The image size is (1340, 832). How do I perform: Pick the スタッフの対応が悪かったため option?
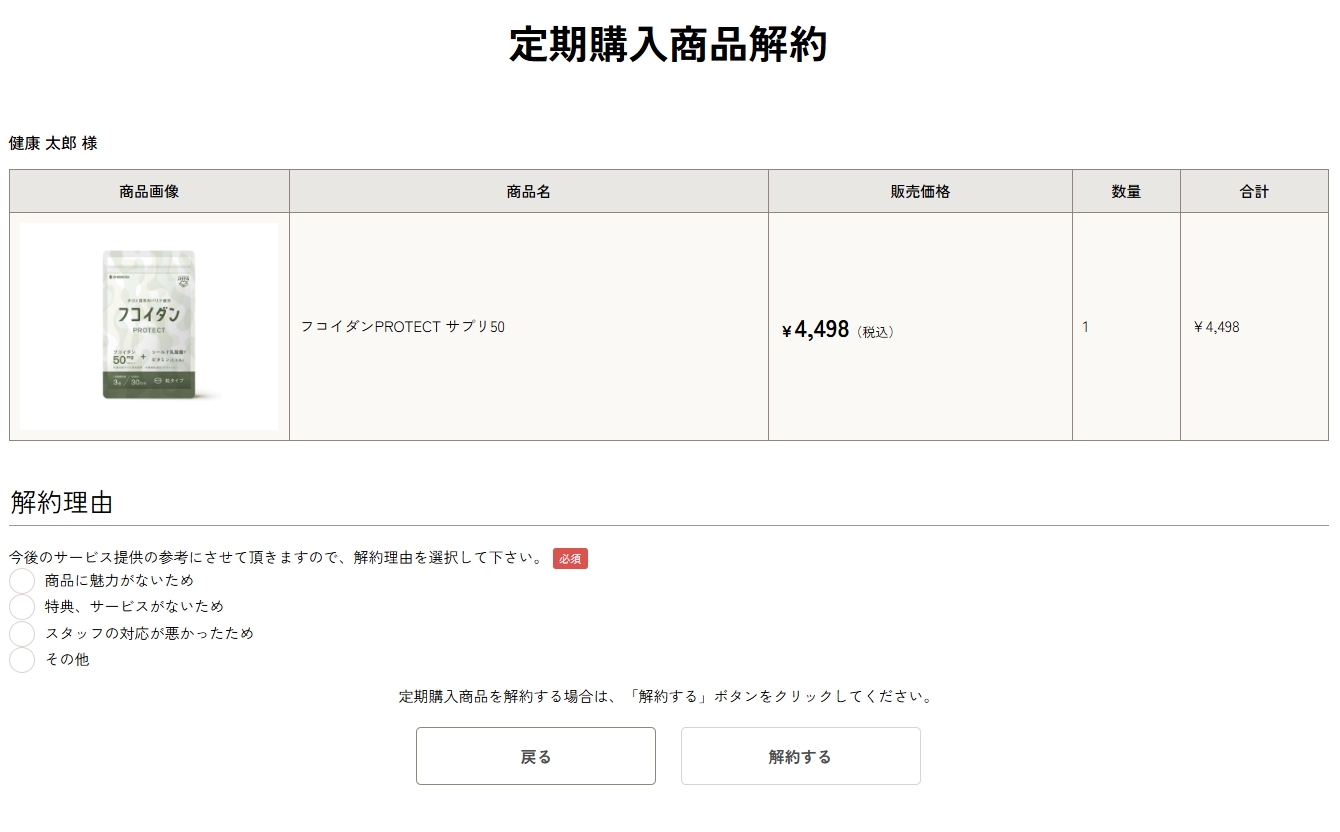[20, 633]
